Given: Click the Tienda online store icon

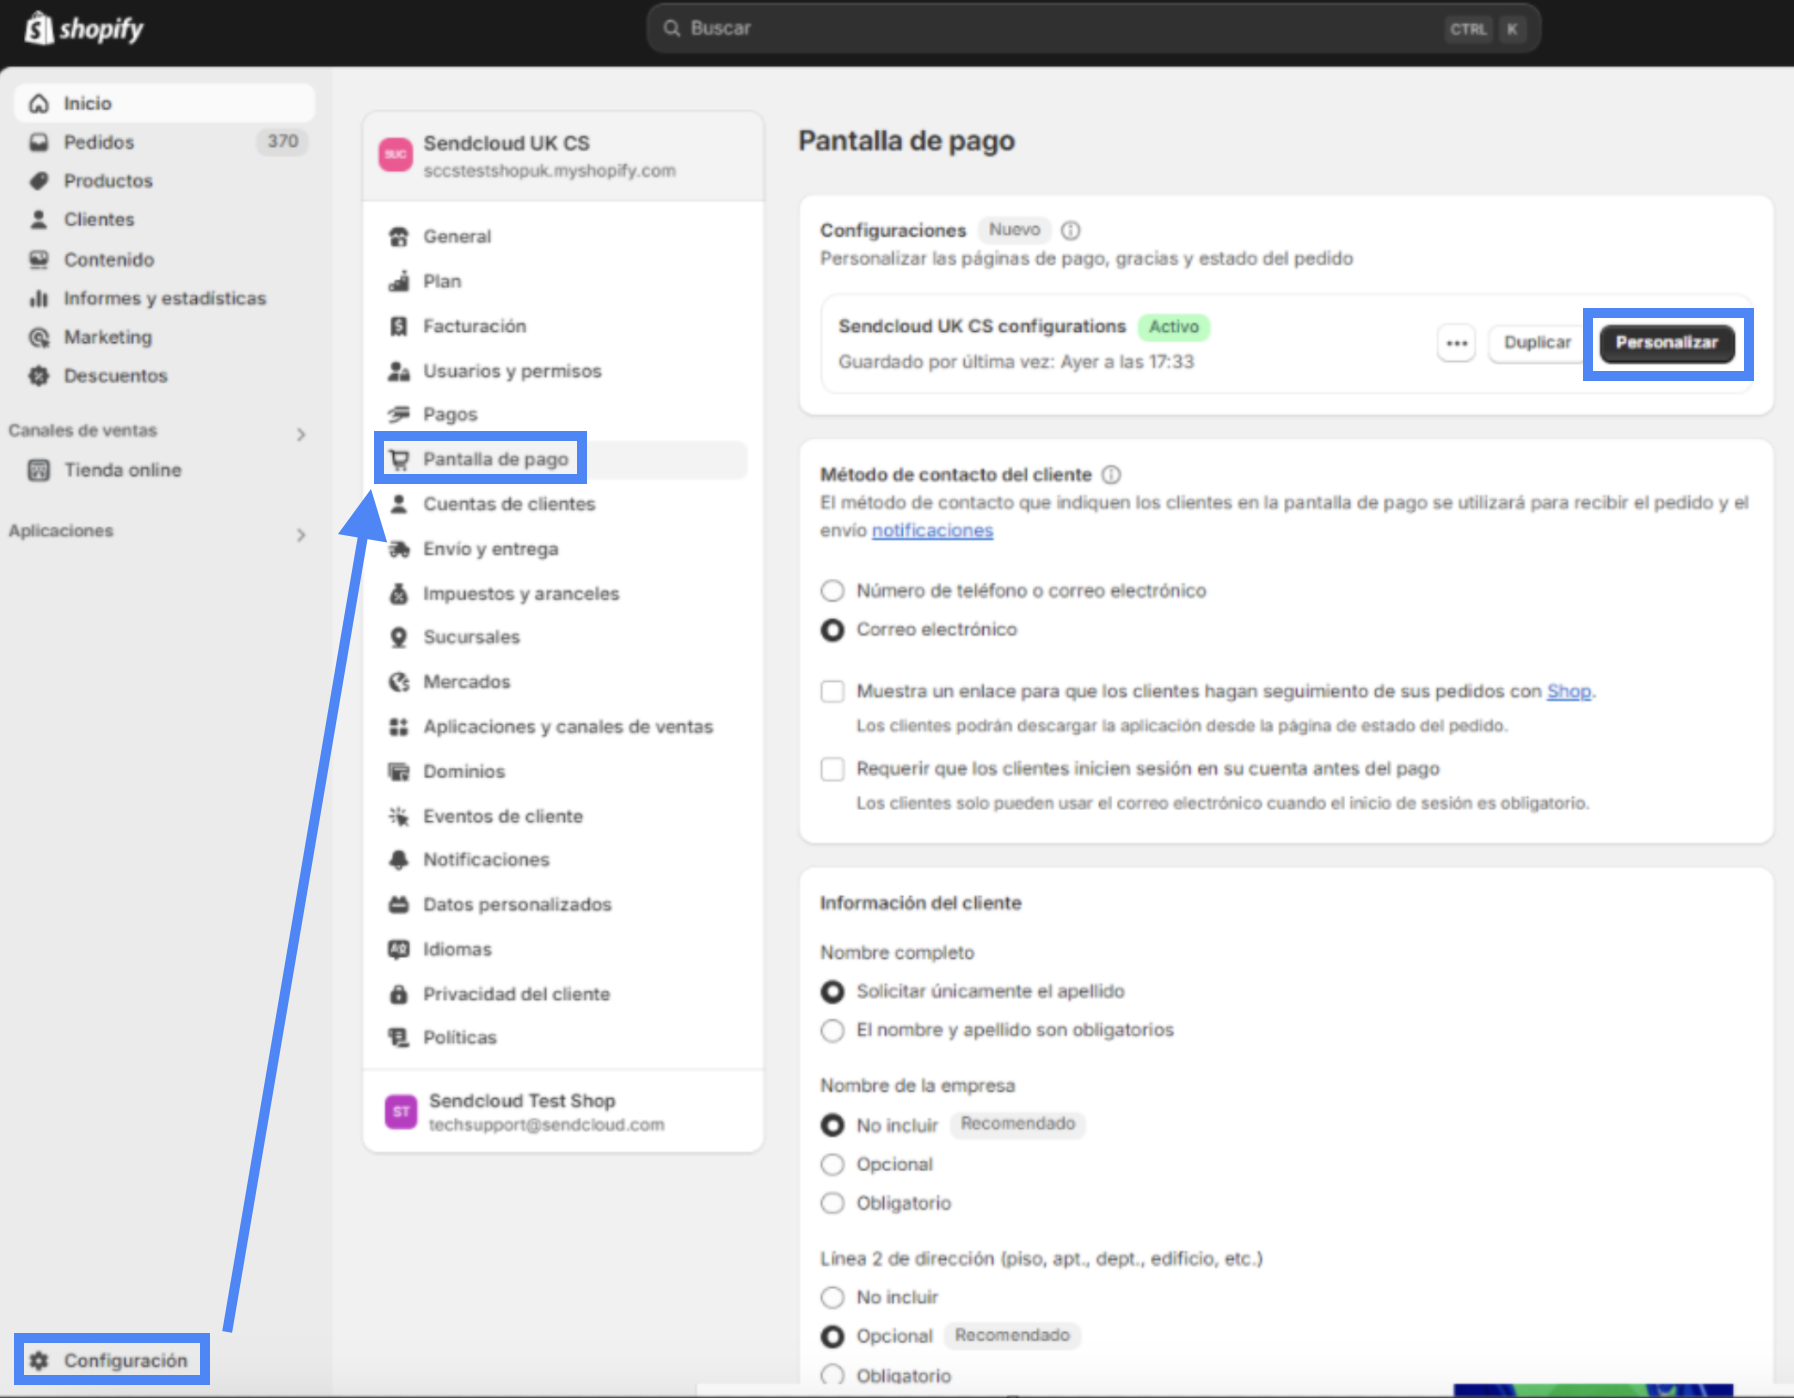Looking at the screenshot, I should point(39,470).
